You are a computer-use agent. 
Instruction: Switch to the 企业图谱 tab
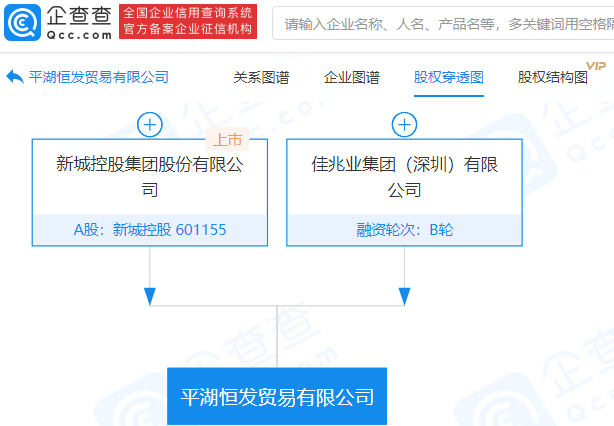[x=352, y=77]
